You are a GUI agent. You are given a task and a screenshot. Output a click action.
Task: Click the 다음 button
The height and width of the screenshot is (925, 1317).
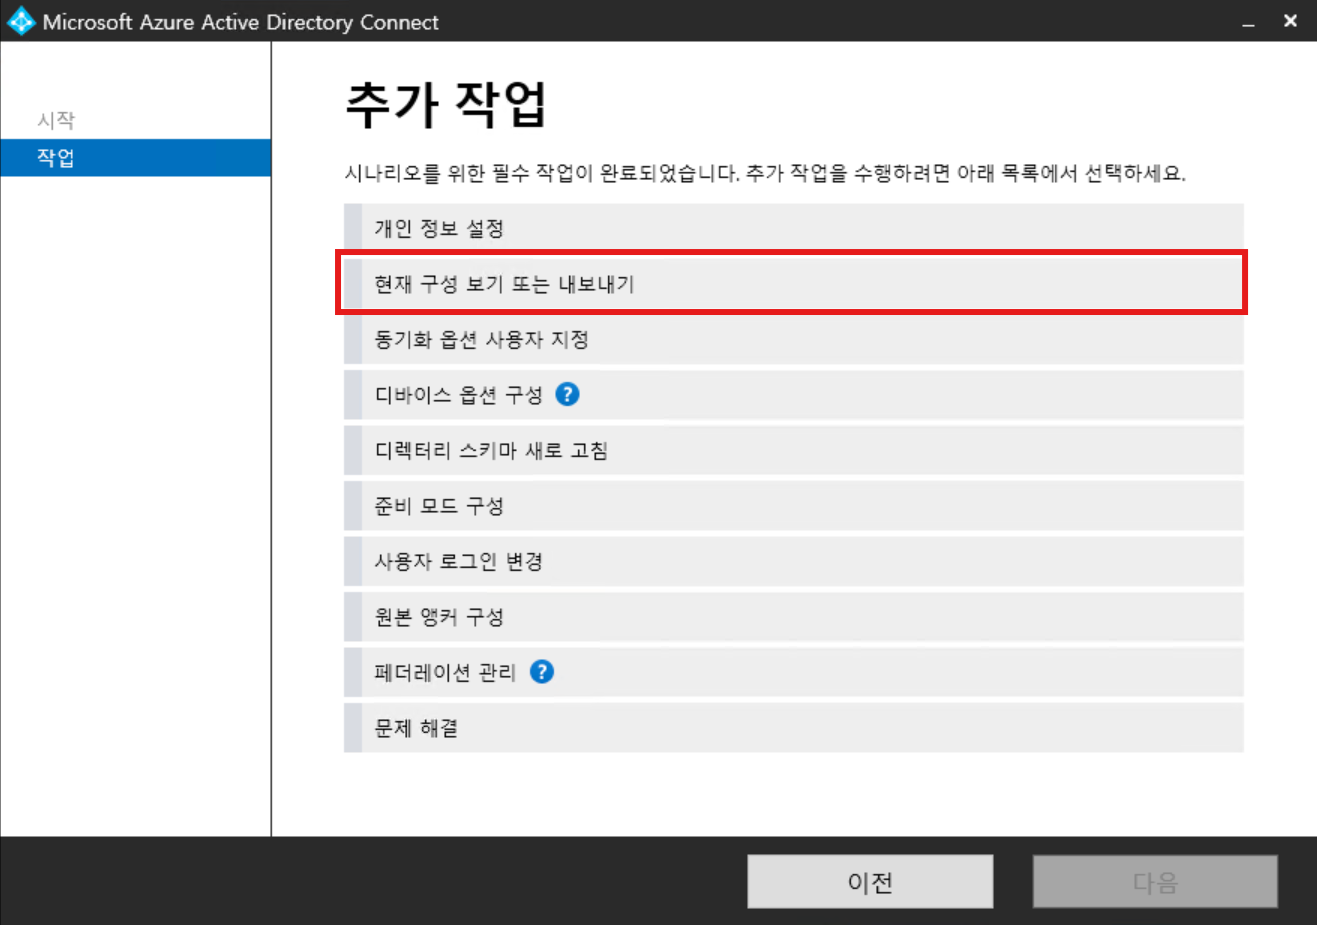[1155, 881]
